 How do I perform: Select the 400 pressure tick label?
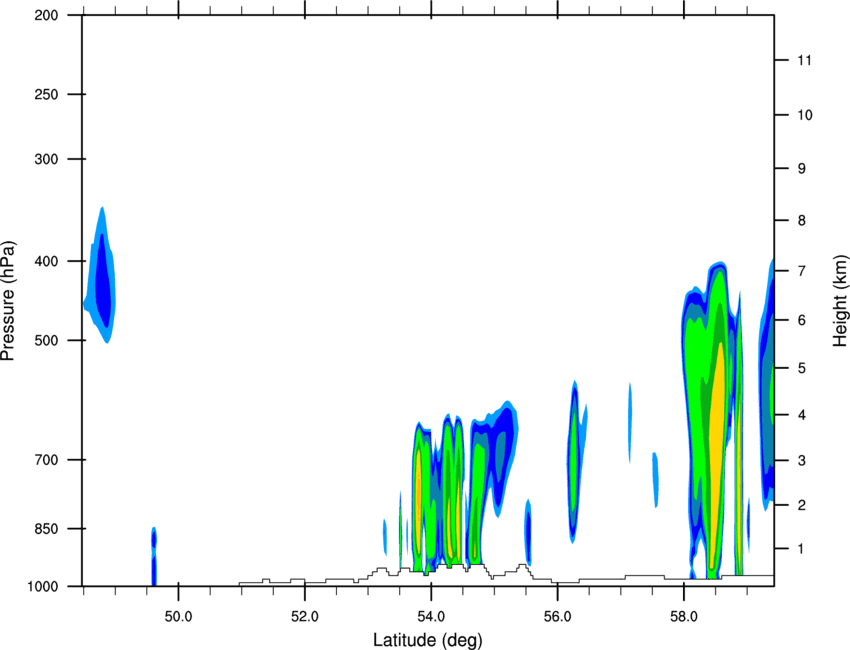pyautogui.click(x=46, y=261)
